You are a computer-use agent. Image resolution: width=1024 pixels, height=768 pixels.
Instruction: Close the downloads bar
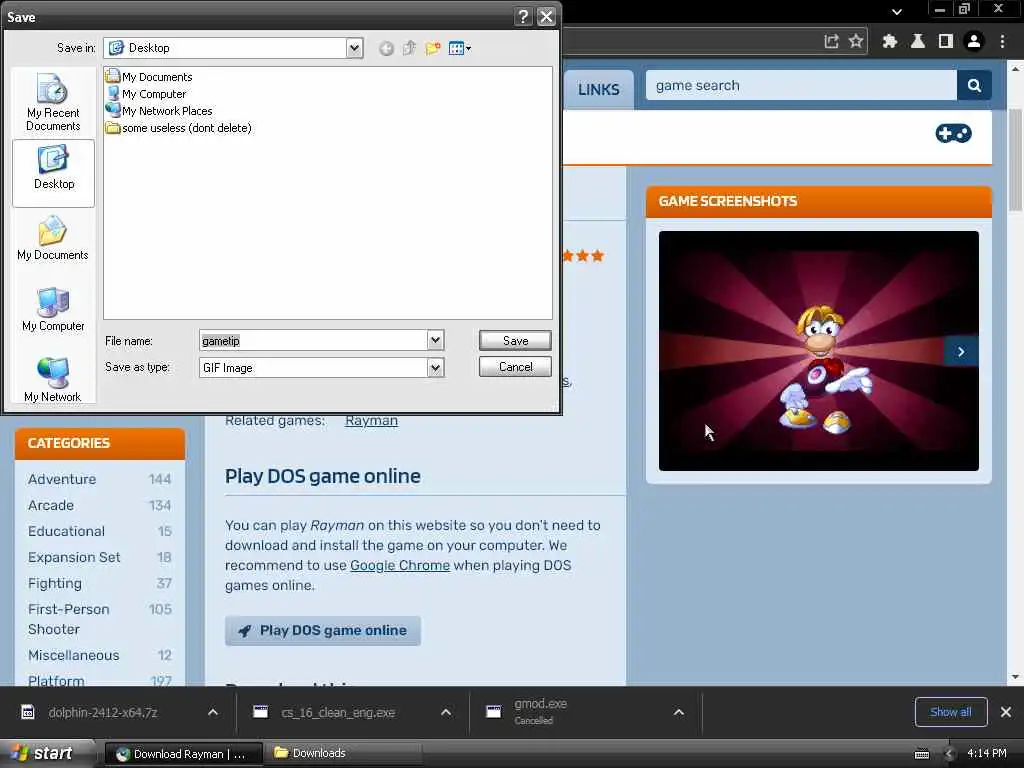[1006, 712]
